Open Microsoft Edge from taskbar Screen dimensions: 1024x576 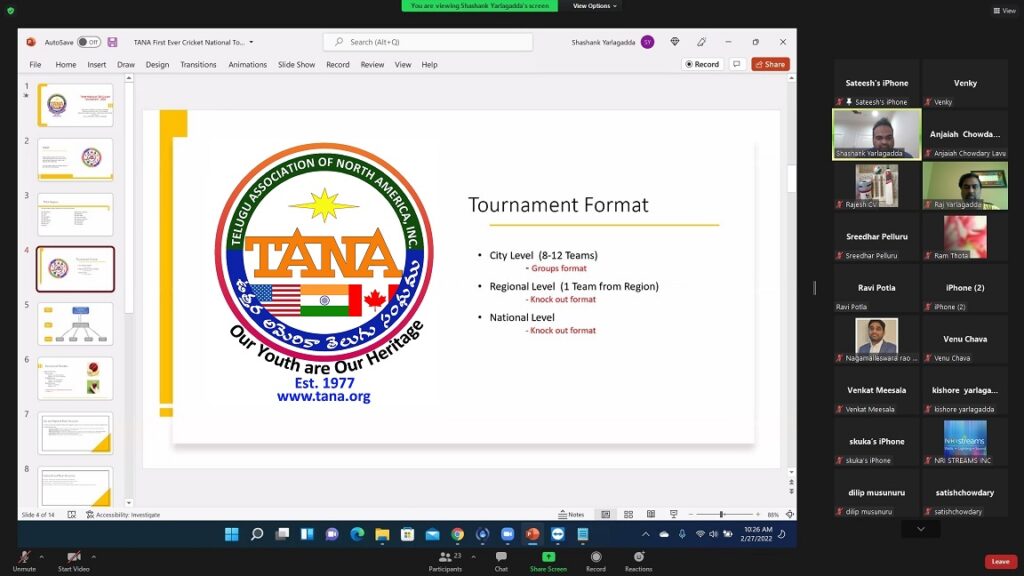357,534
